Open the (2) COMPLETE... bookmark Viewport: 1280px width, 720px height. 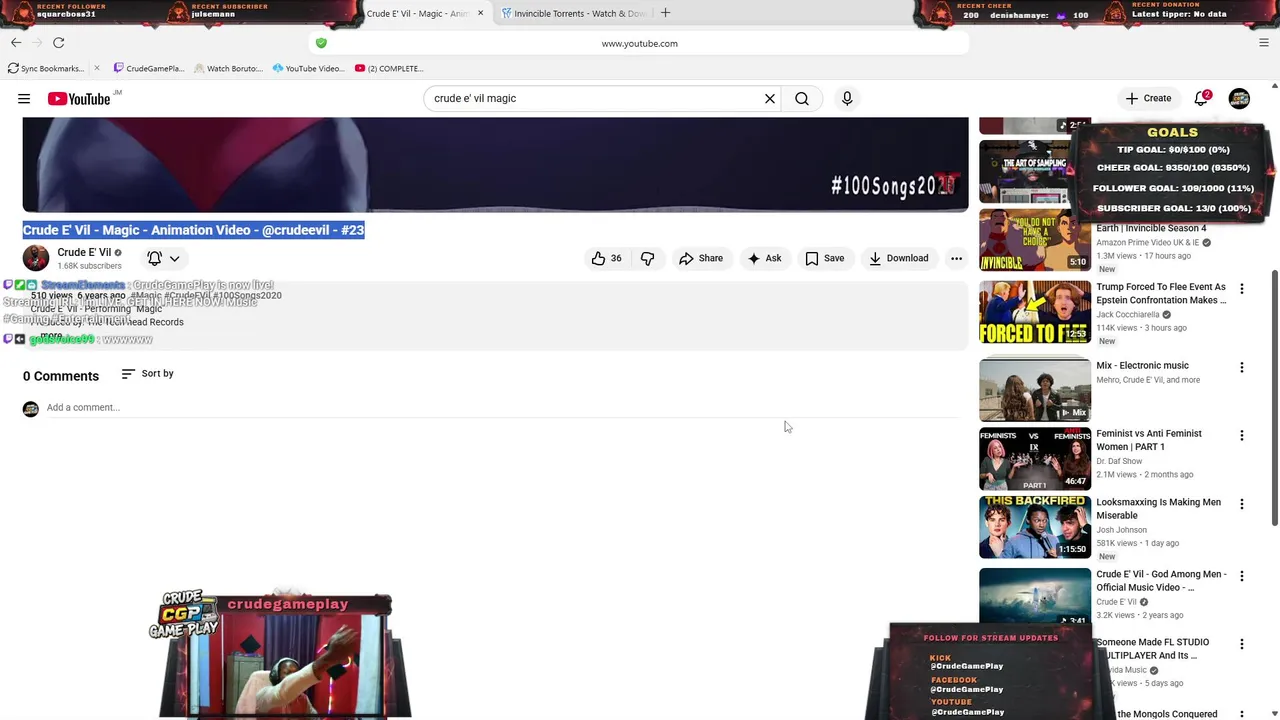389,68
